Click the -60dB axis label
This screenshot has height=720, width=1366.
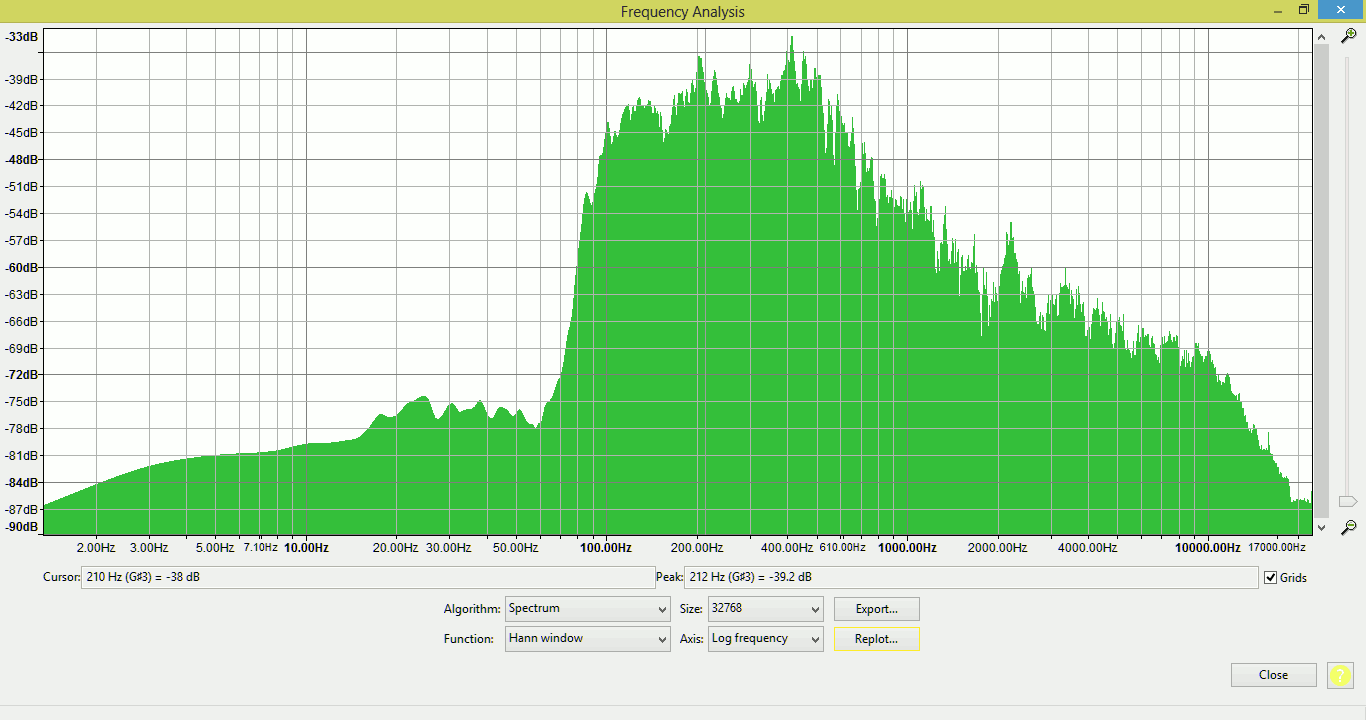(x=22, y=267)
